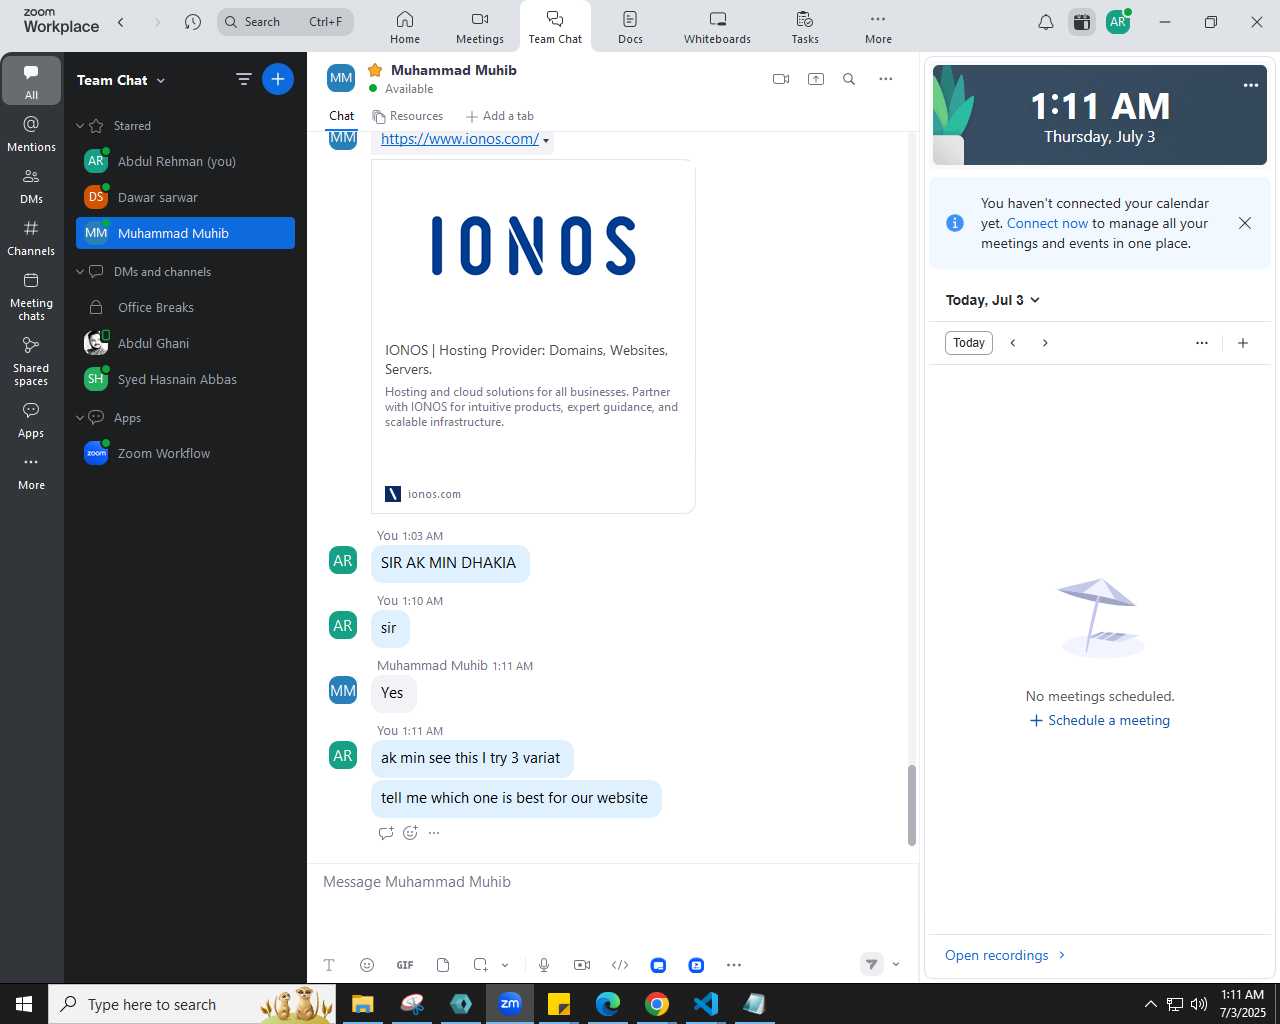
Task: Dismiss the calendar connect banner
Action: [1245, 223]
